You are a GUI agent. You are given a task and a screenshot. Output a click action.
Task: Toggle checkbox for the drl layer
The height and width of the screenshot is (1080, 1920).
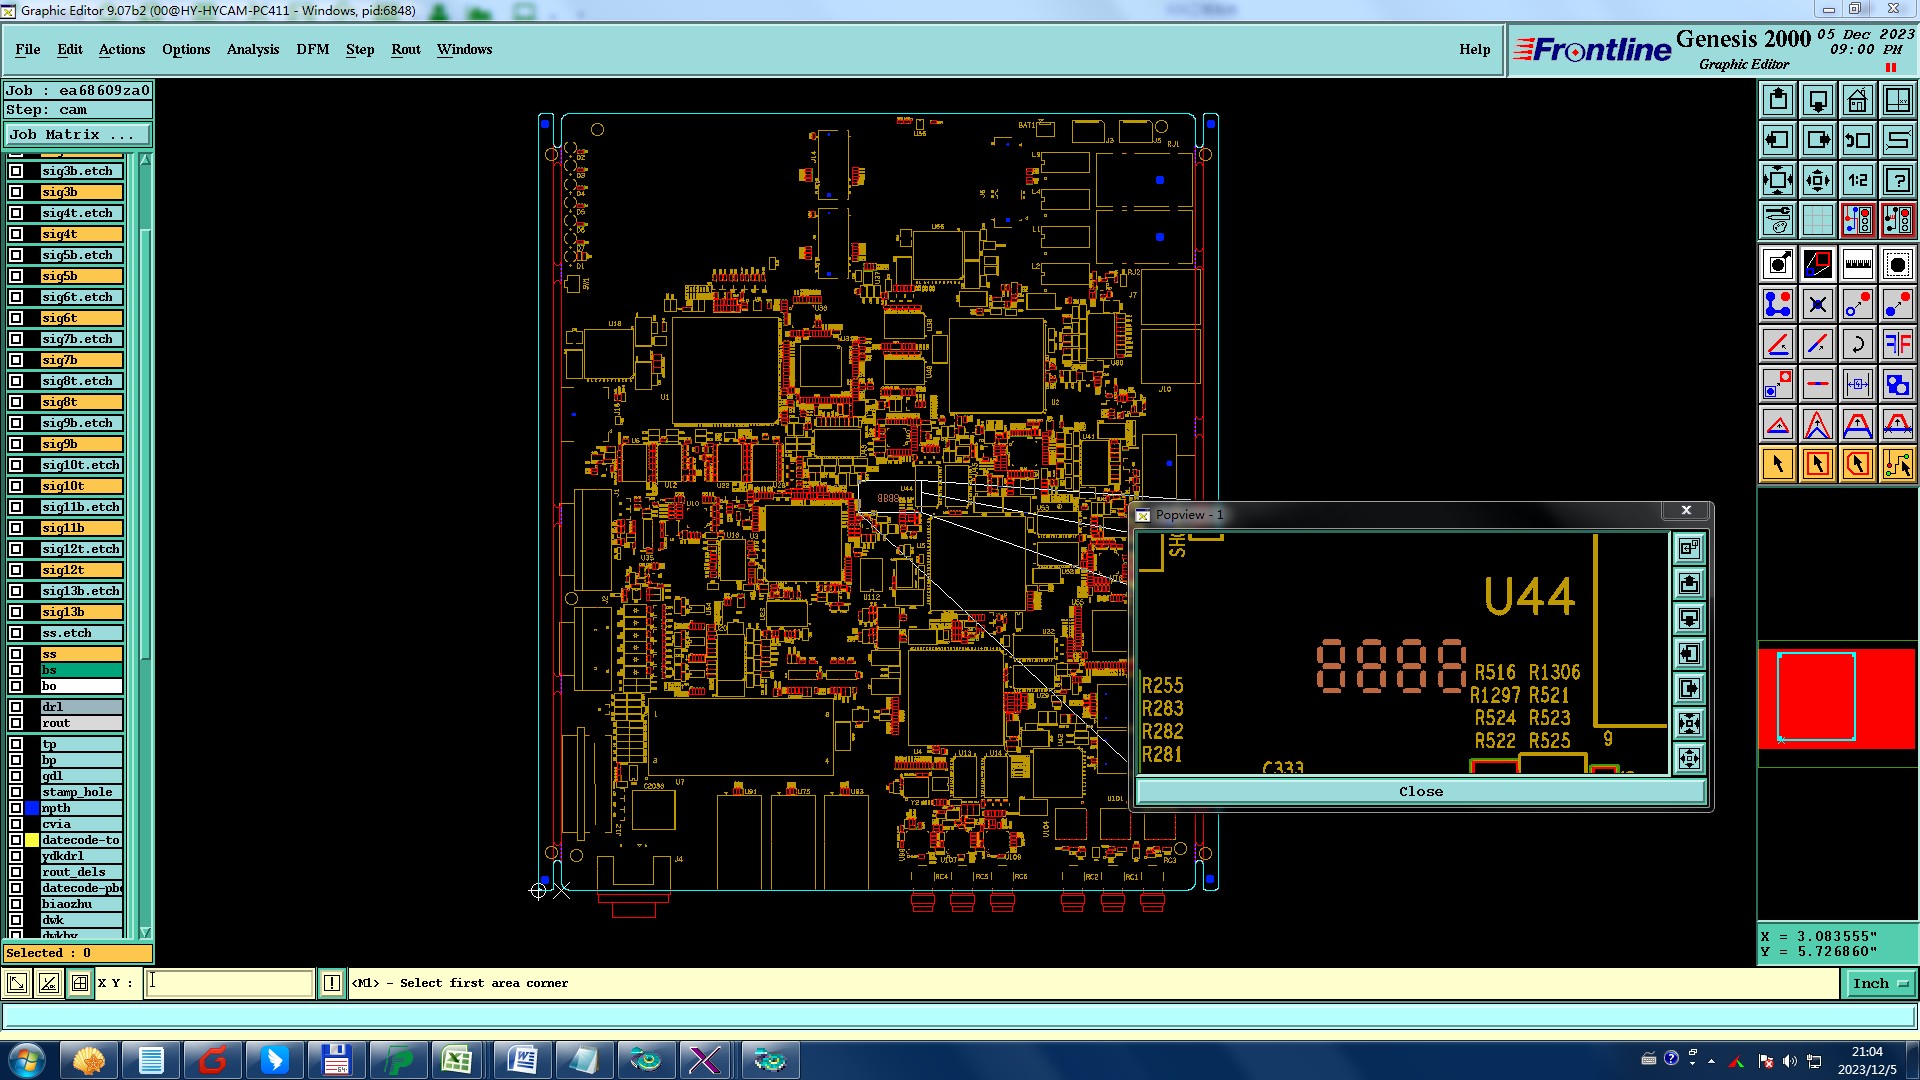coord(16,707)
